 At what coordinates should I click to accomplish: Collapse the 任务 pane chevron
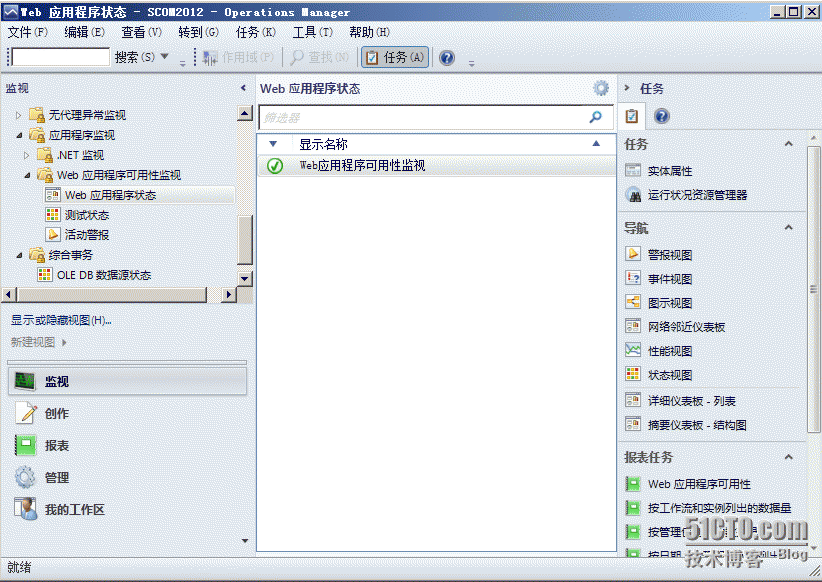coord(626,88)
